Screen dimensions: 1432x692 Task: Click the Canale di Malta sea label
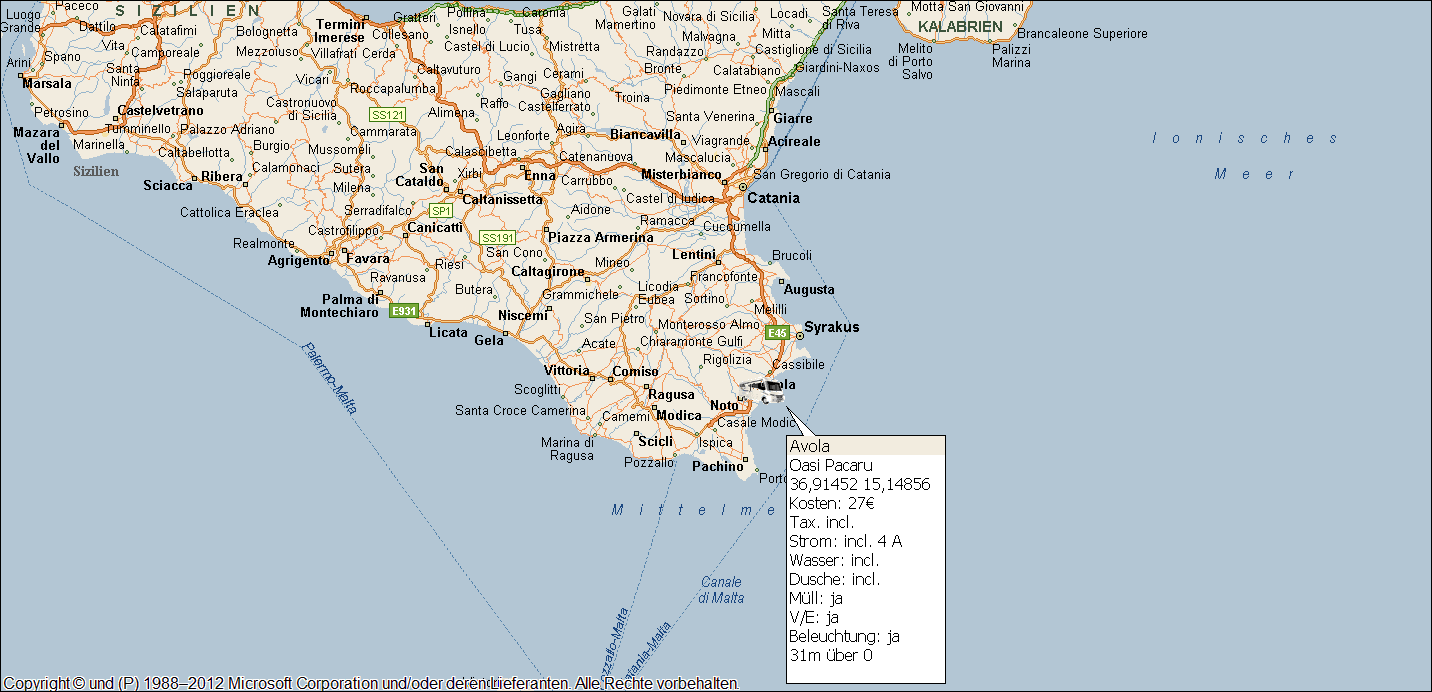(721, 590)
